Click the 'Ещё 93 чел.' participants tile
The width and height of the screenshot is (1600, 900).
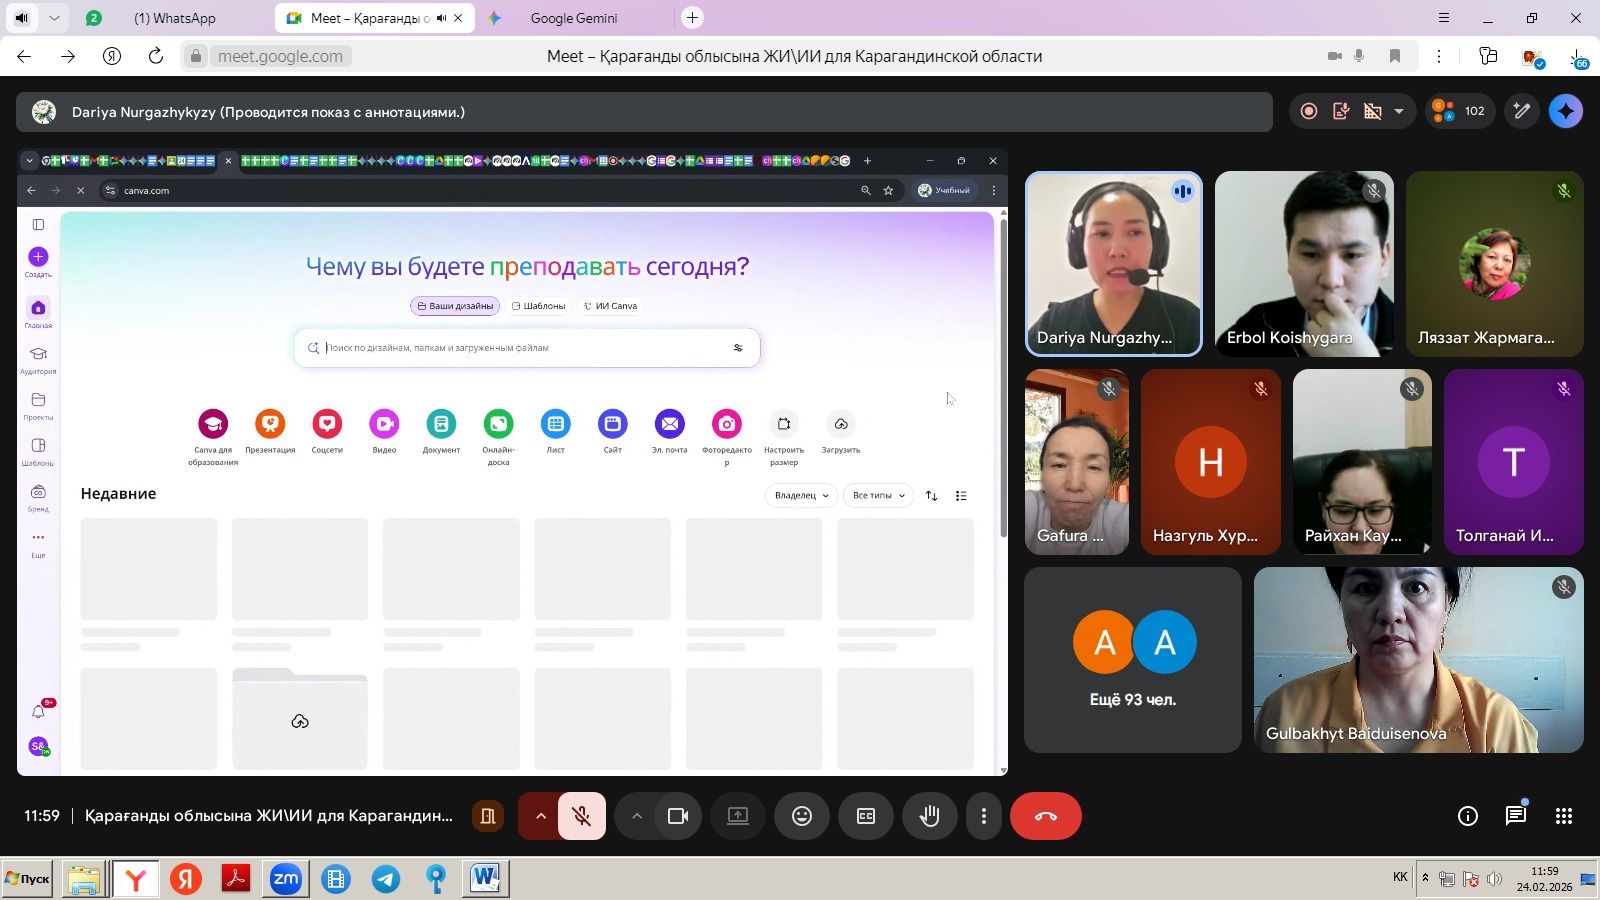[1132, 660]
